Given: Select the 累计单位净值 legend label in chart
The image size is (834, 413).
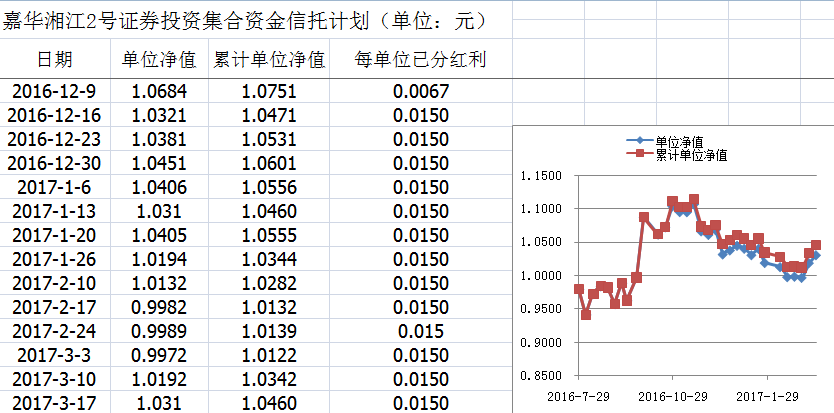Looking at the screenshot, I should coord(691,154).
